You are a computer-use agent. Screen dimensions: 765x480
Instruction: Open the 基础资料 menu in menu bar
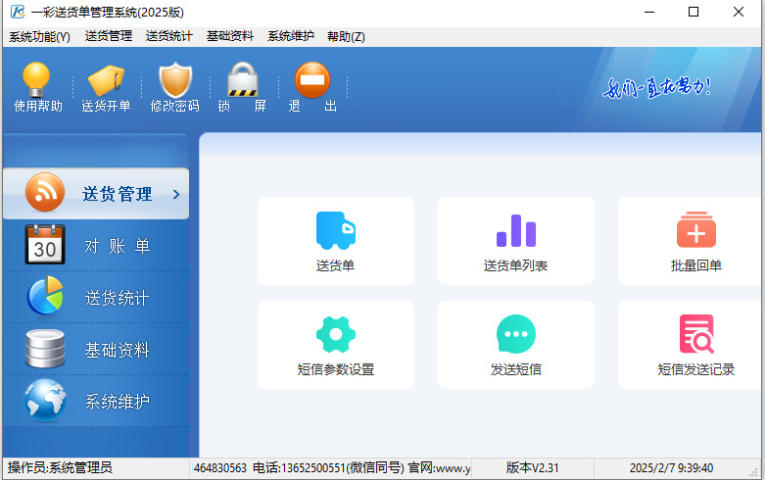[x=230, y=36]
